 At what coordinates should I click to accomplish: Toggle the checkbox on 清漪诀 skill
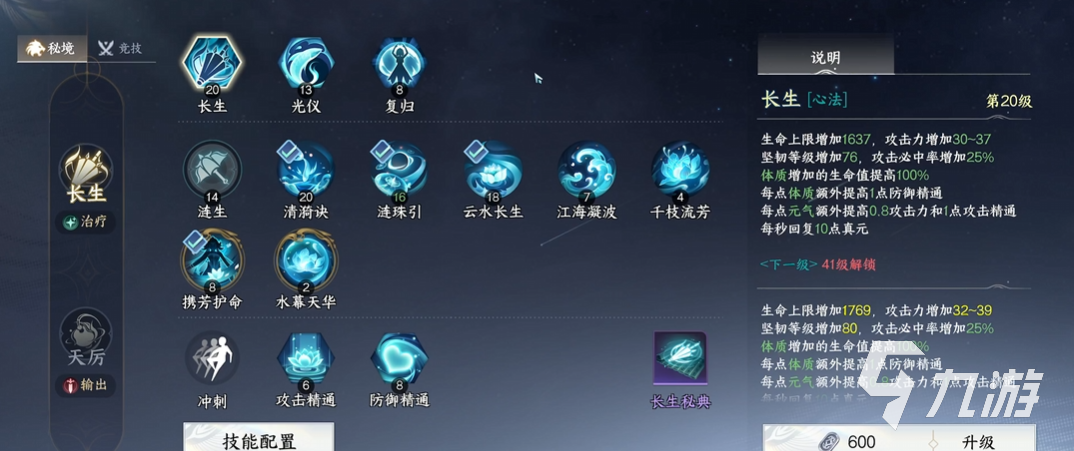(x=286, y=151)
